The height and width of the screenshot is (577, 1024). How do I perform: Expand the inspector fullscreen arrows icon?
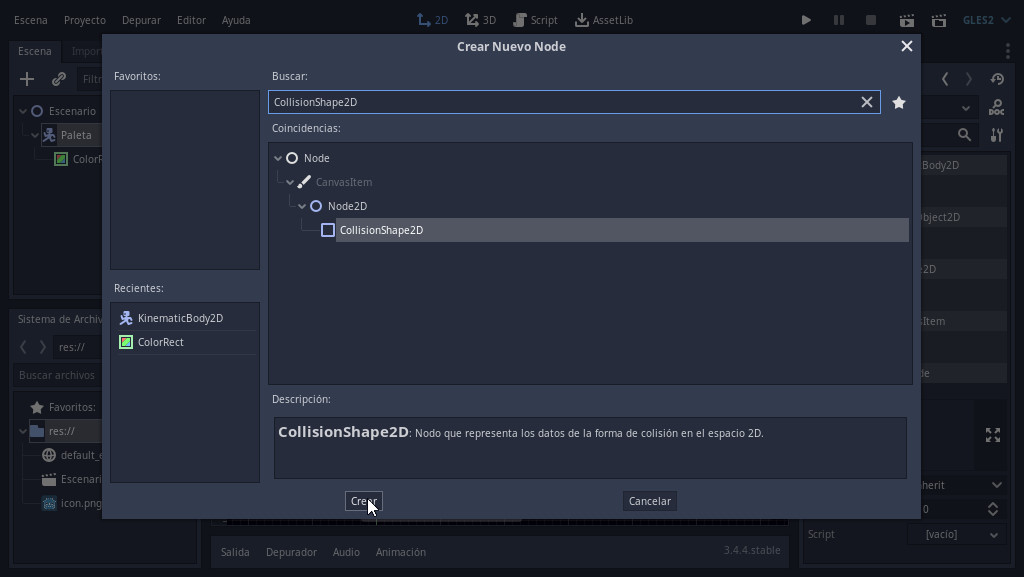pyautogui.click(x=993, y=435)
